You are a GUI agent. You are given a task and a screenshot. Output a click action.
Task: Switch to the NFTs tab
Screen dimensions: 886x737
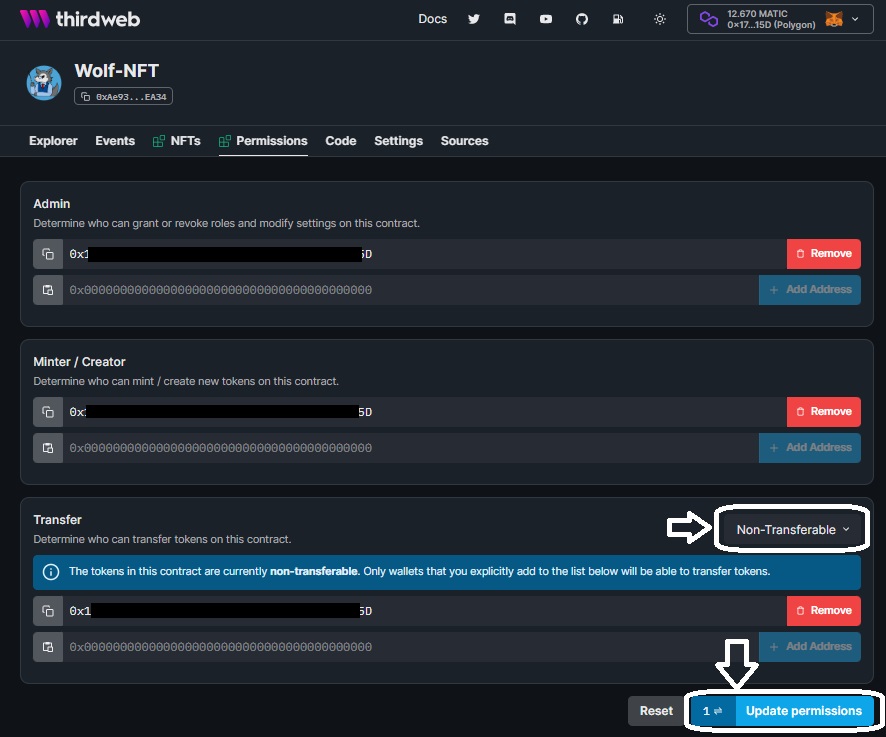(177, 141)
